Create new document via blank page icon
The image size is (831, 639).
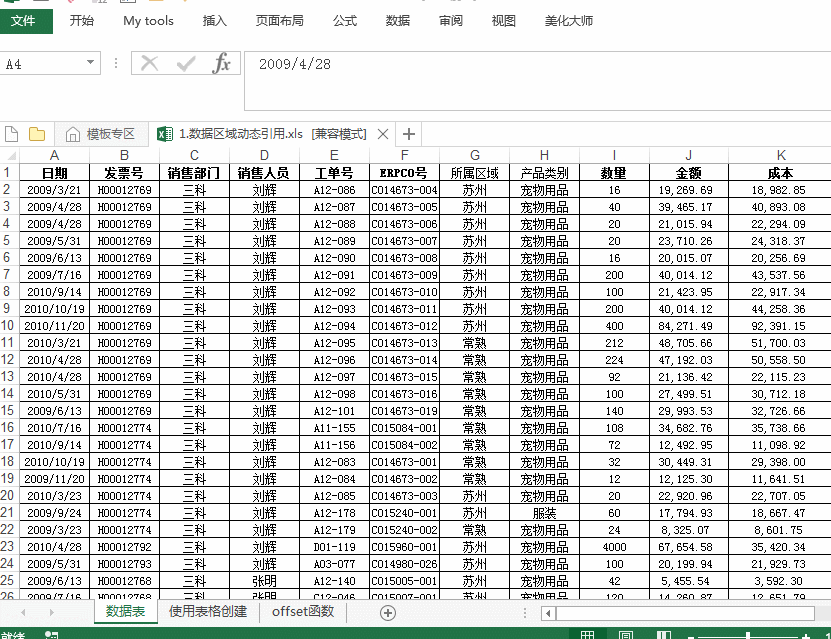point(11,134)
